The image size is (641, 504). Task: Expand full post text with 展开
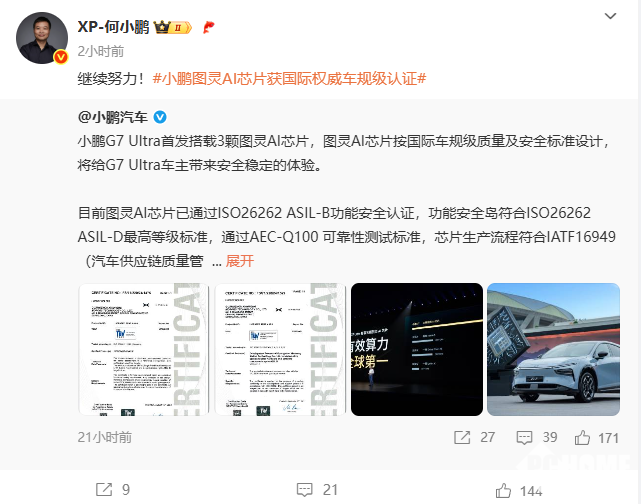240,261
